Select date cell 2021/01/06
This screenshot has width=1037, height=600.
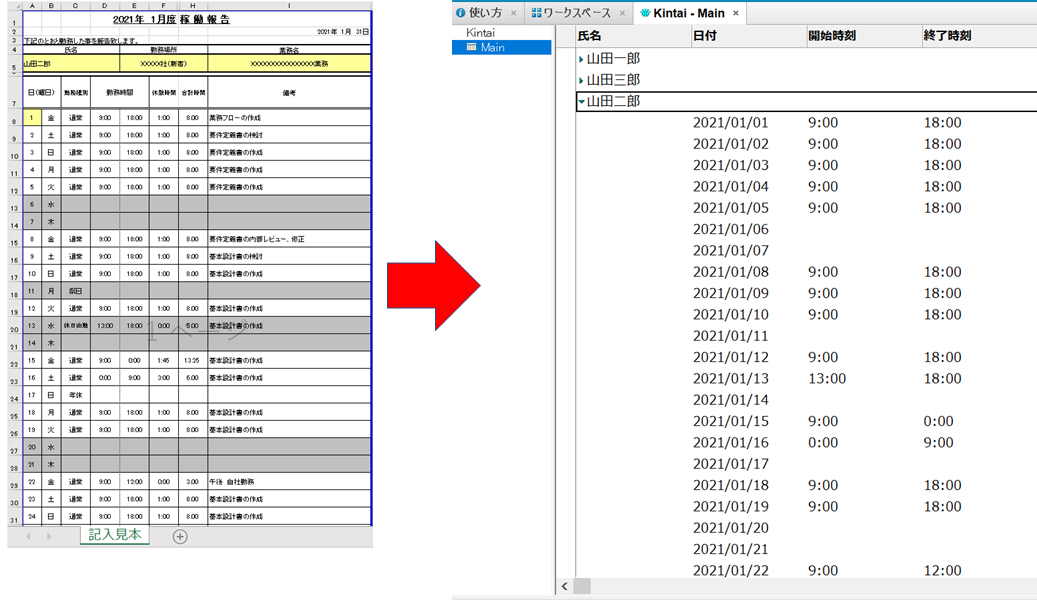731,229
